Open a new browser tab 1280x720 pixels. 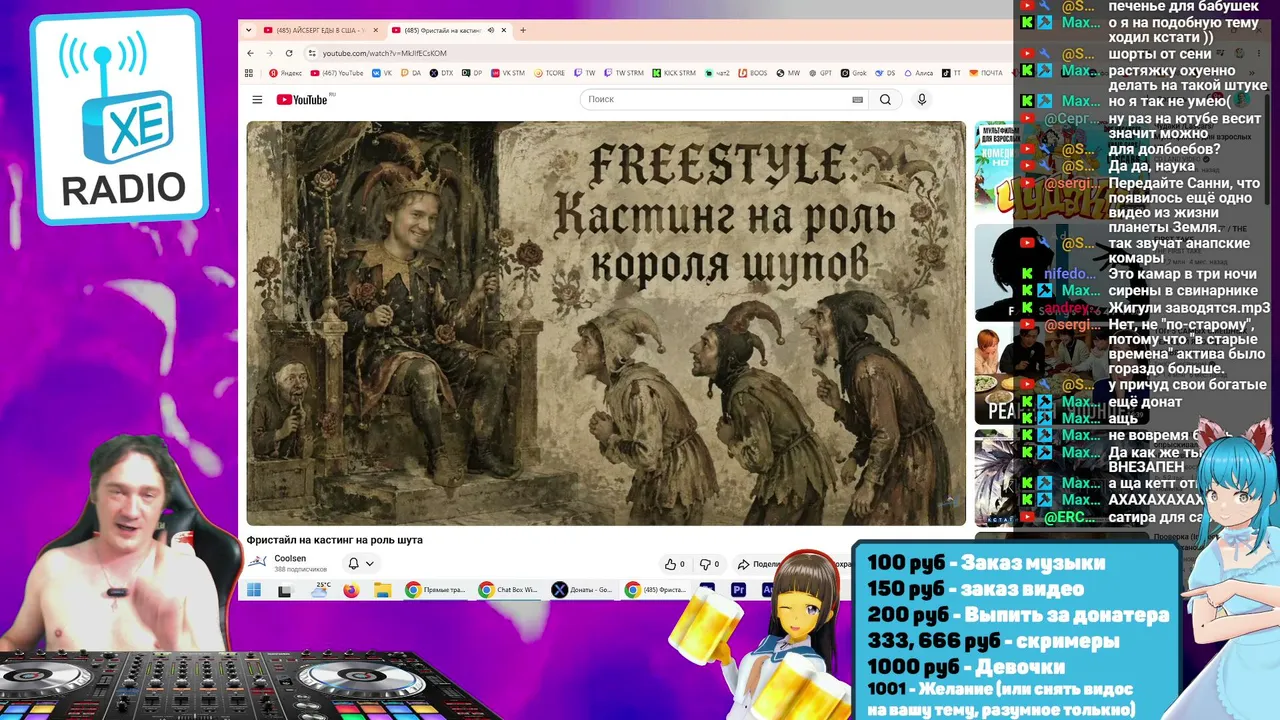[x=523, y=30]
